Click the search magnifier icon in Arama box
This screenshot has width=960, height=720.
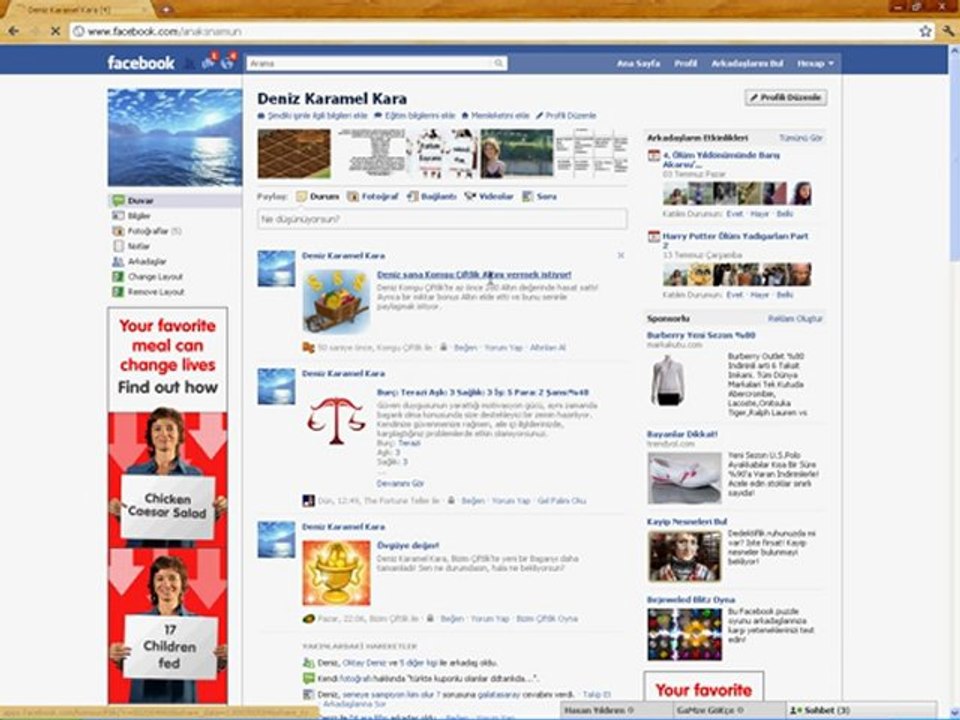(499, 63)
